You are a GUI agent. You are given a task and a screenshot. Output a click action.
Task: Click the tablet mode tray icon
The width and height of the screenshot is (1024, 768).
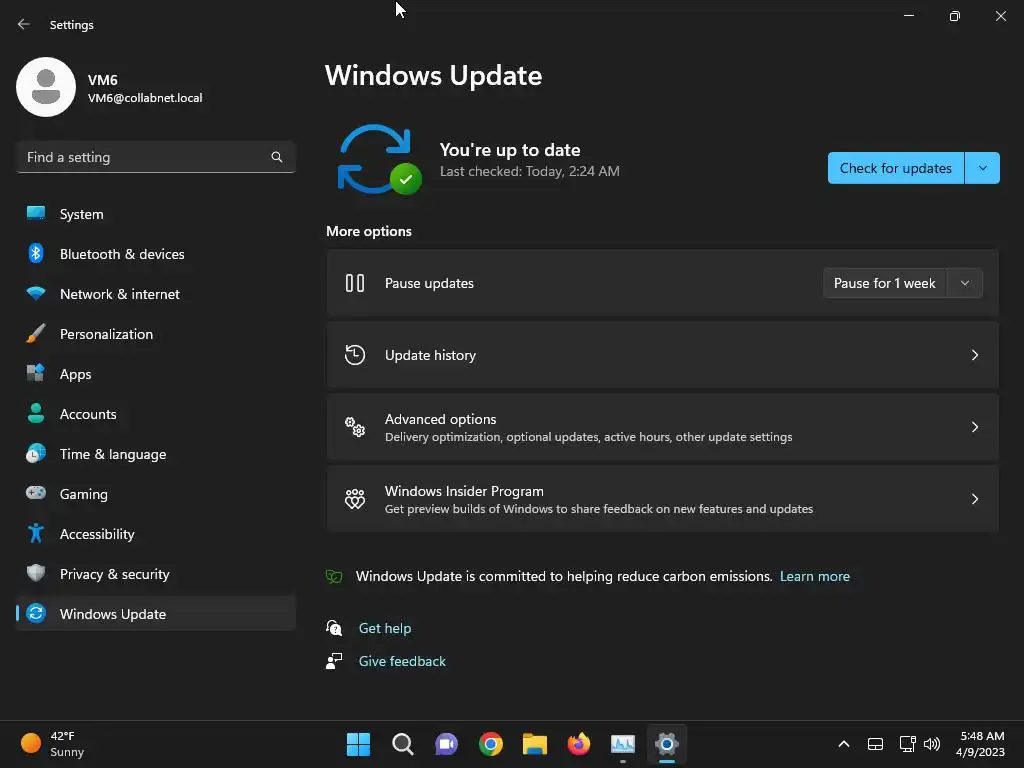point(875,744)
